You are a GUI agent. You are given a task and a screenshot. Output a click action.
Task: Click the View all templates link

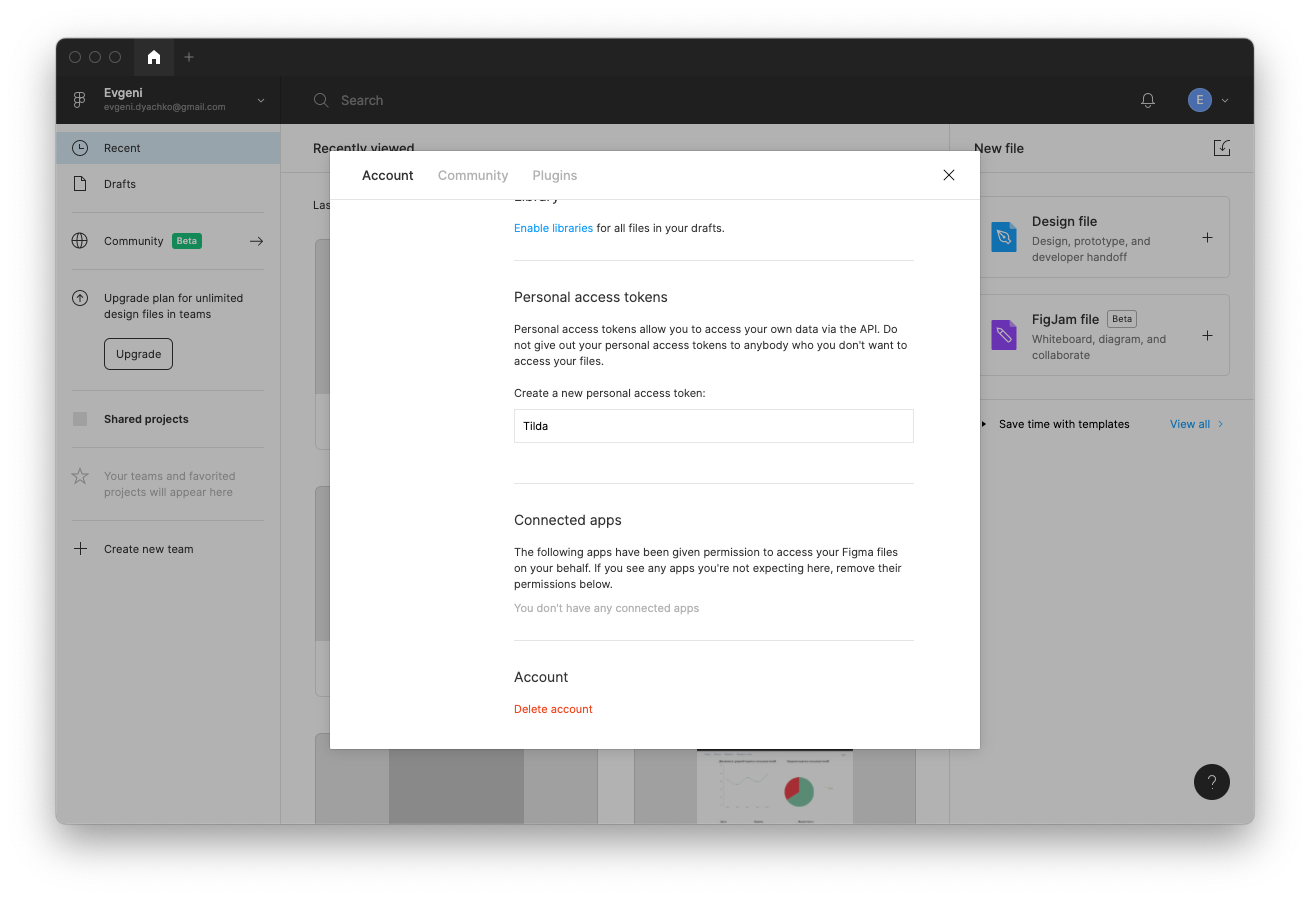pyautogui.click(x=1197, y=424)
